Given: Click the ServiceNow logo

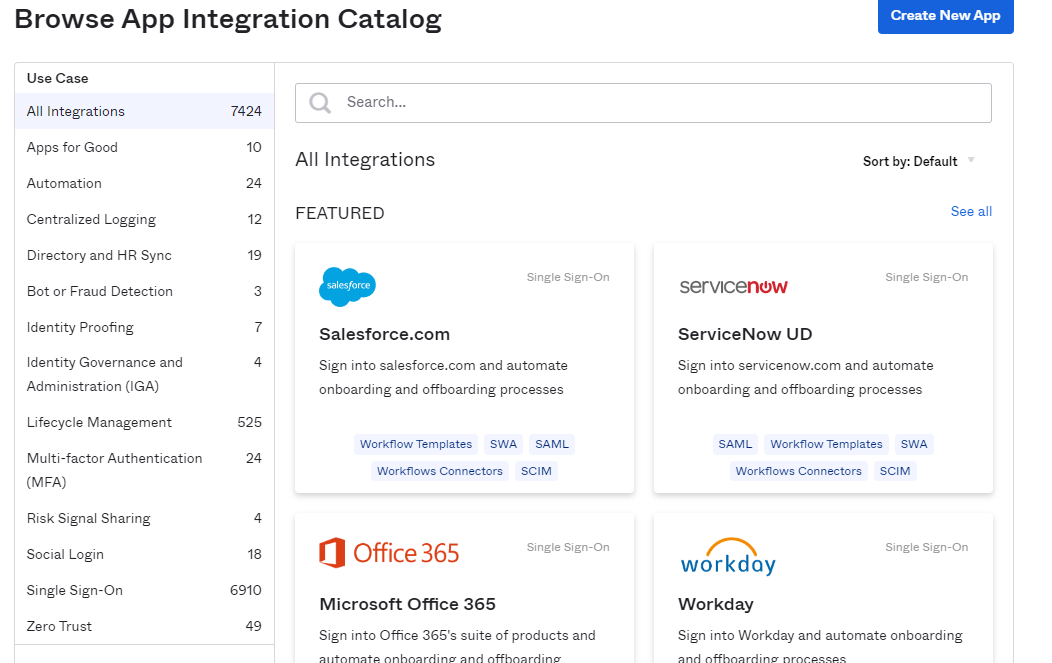Looking at the screenshot, I should (733, 287).
